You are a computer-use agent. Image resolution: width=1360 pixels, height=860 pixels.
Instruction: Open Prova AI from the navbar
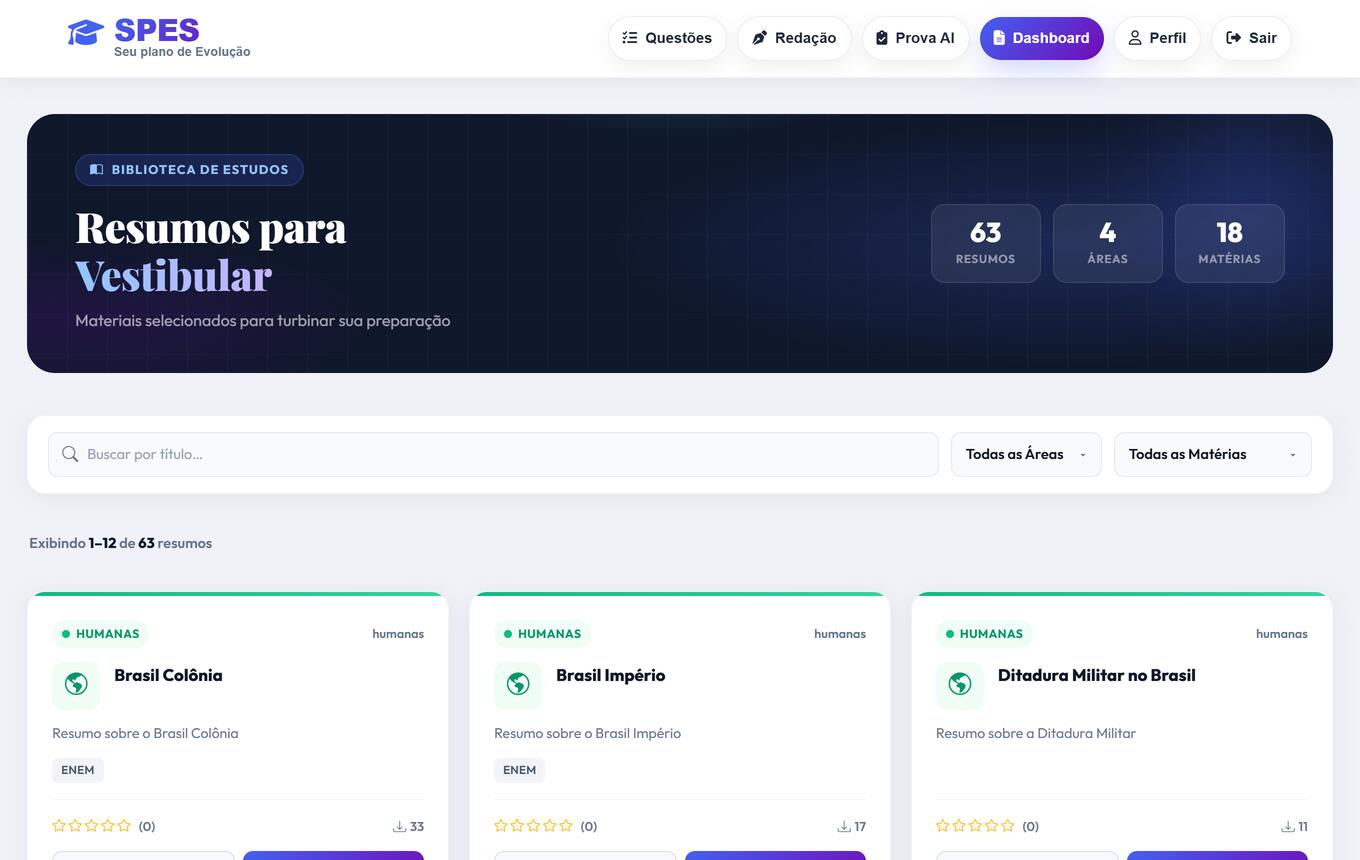click(x=915, y=38)
